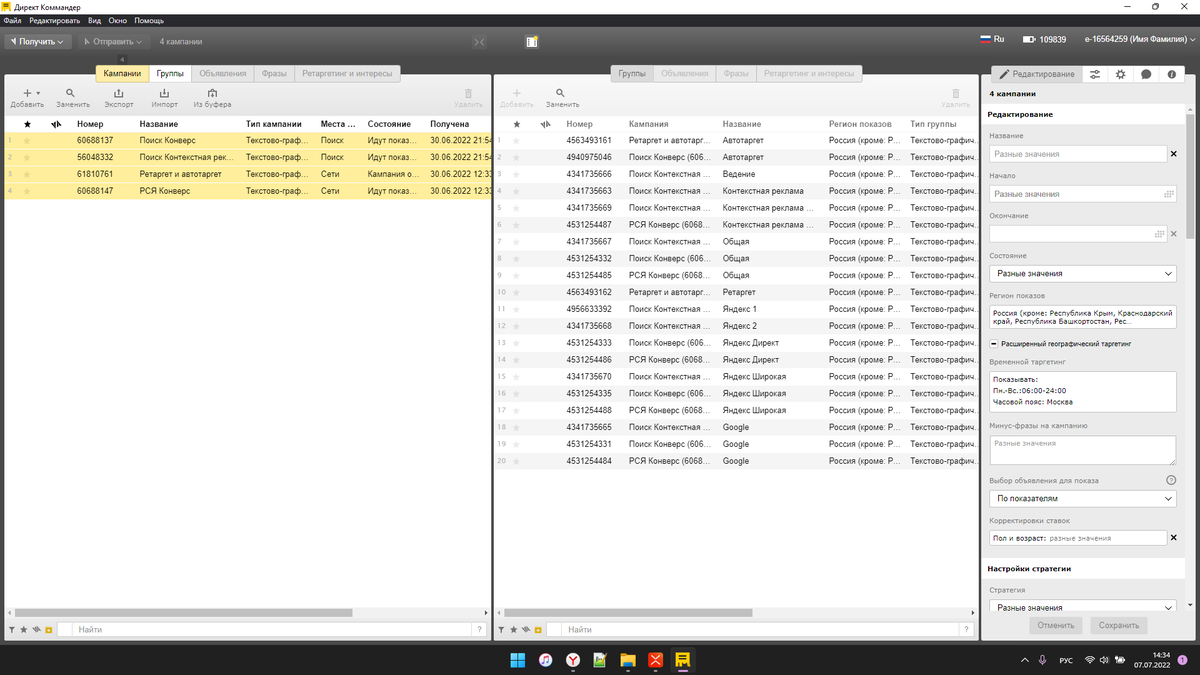Click the Название input field
The width and height of the screenshot is (1200, 675).
pyautogui.click(x=1078, y=154)
